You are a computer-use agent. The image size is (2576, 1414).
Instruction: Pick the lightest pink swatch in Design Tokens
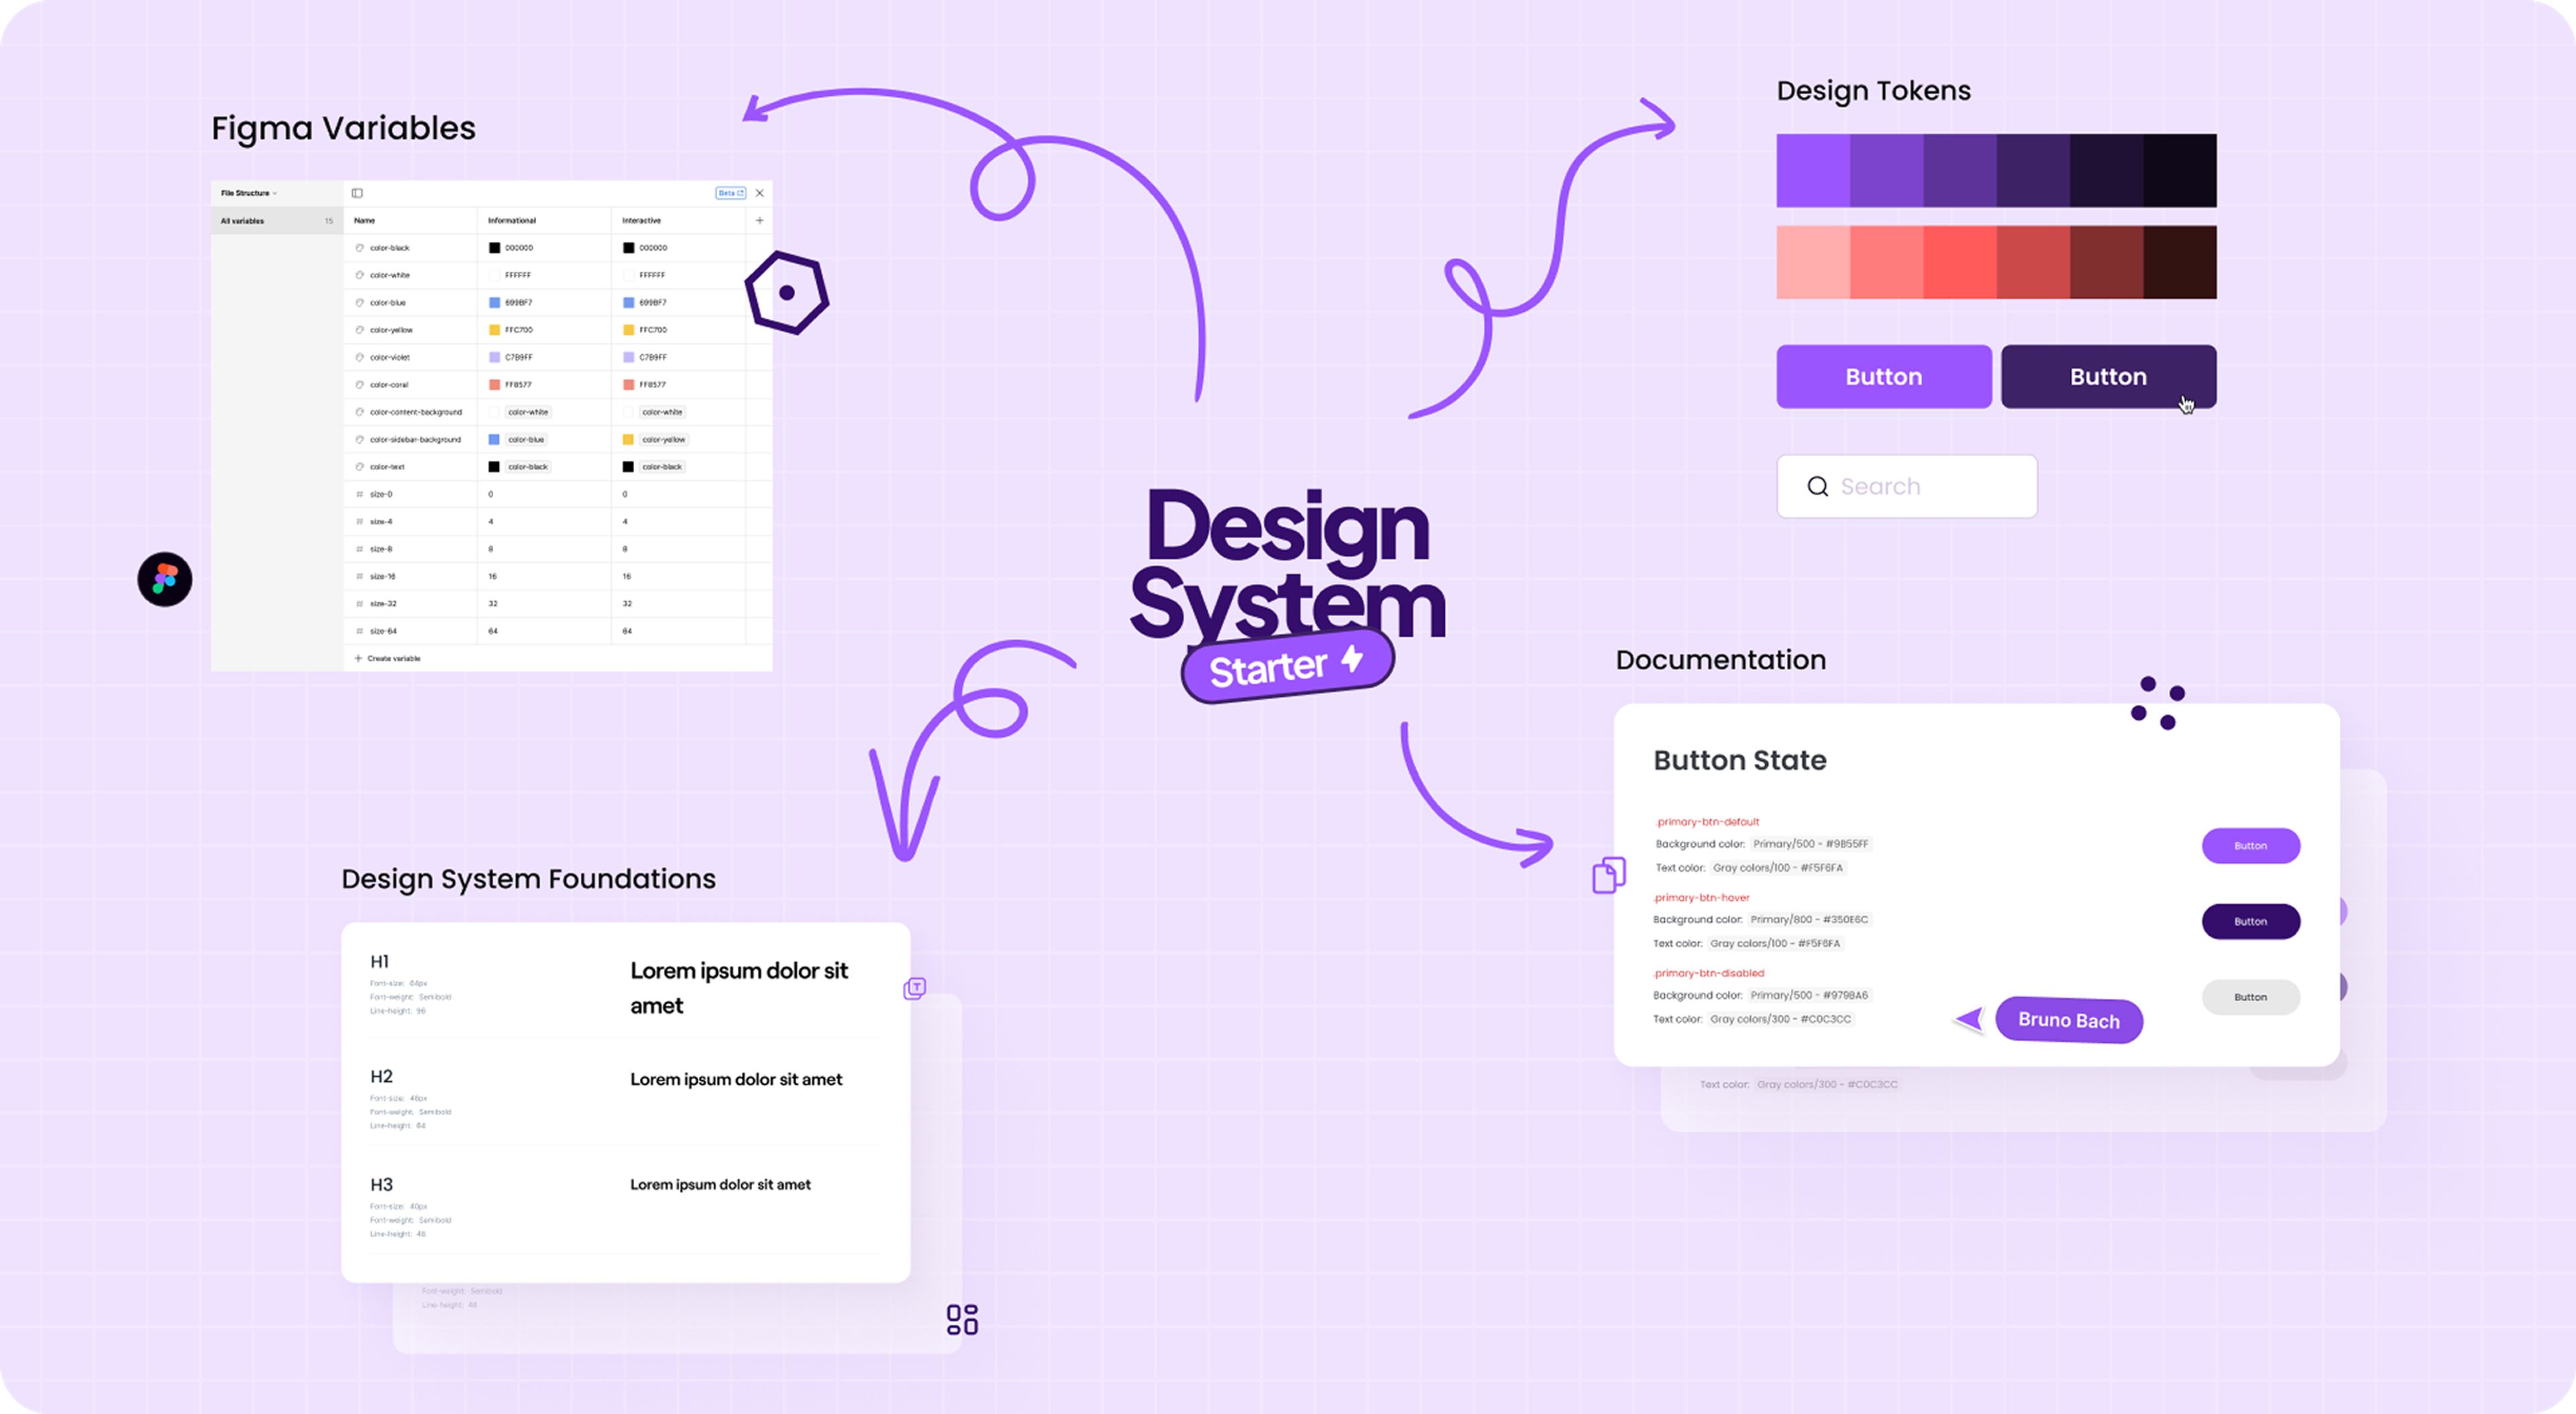(x=1813, y=262)
